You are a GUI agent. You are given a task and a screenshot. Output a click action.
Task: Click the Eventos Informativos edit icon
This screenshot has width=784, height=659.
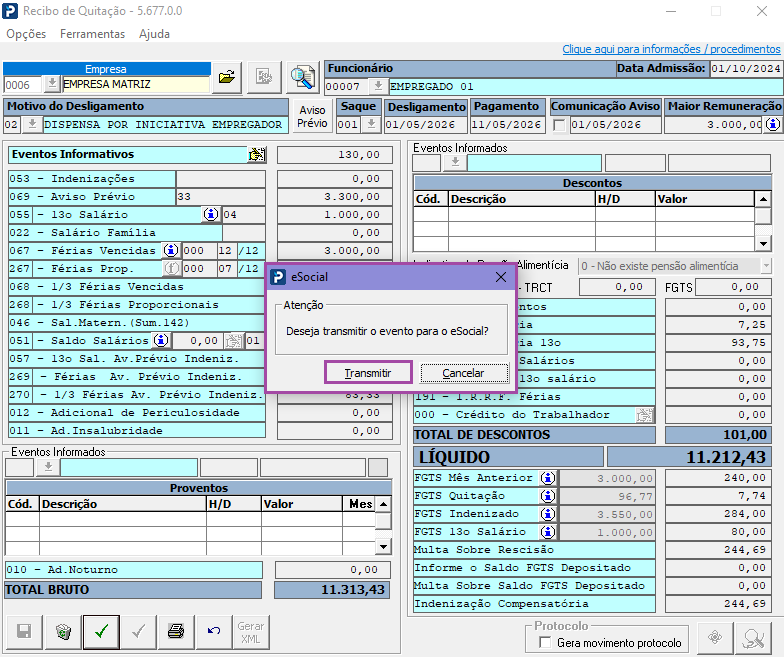pos(257,154)
